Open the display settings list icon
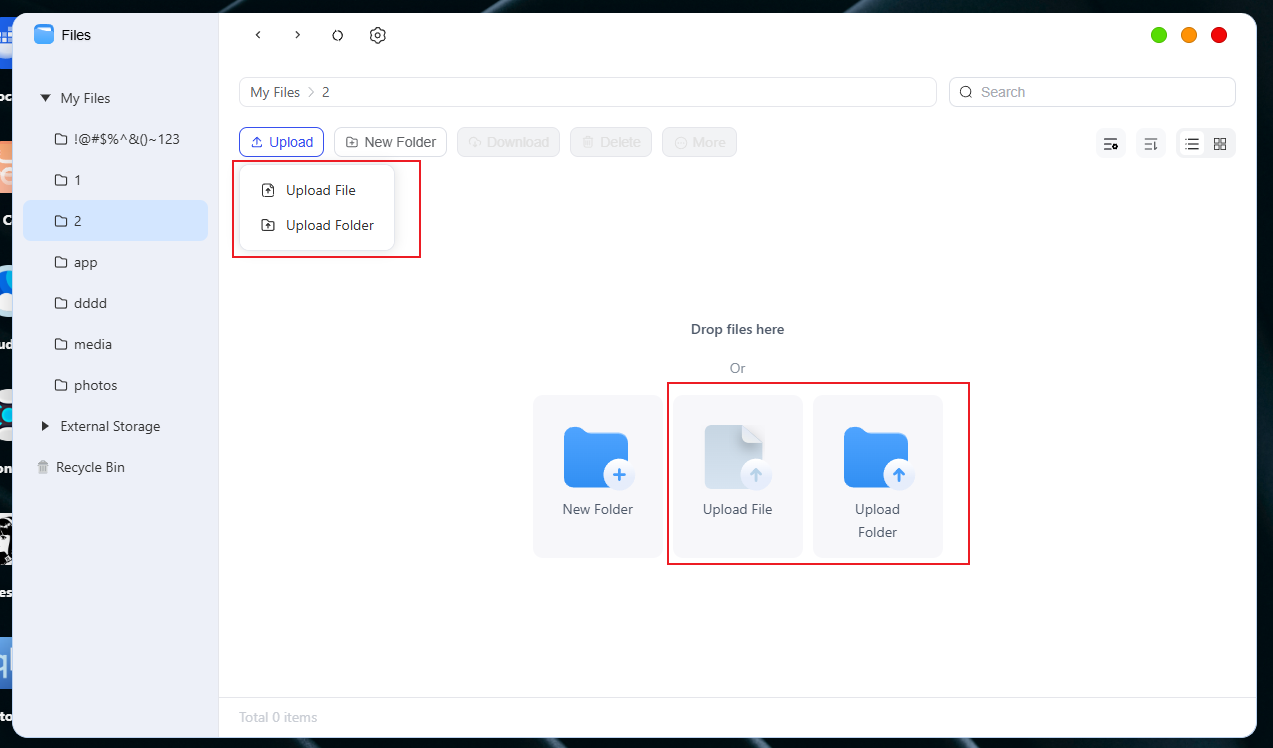This screenshot has height=748, width=1273. (1111, 143)
